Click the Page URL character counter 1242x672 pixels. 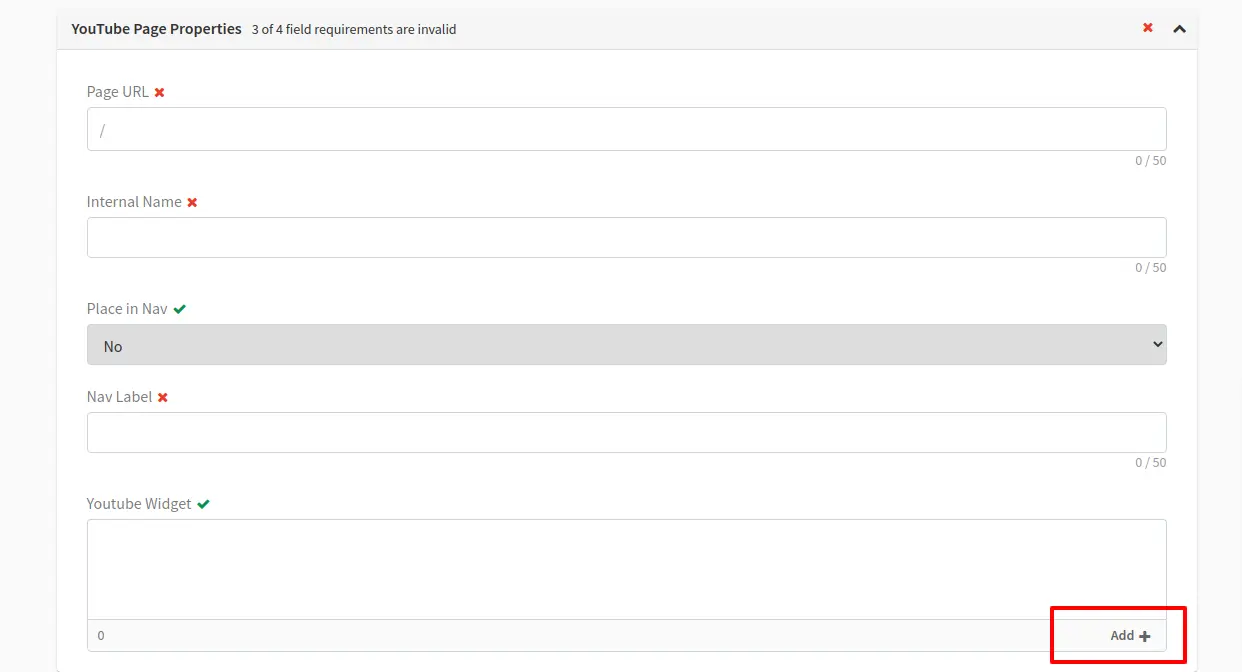1150,161
